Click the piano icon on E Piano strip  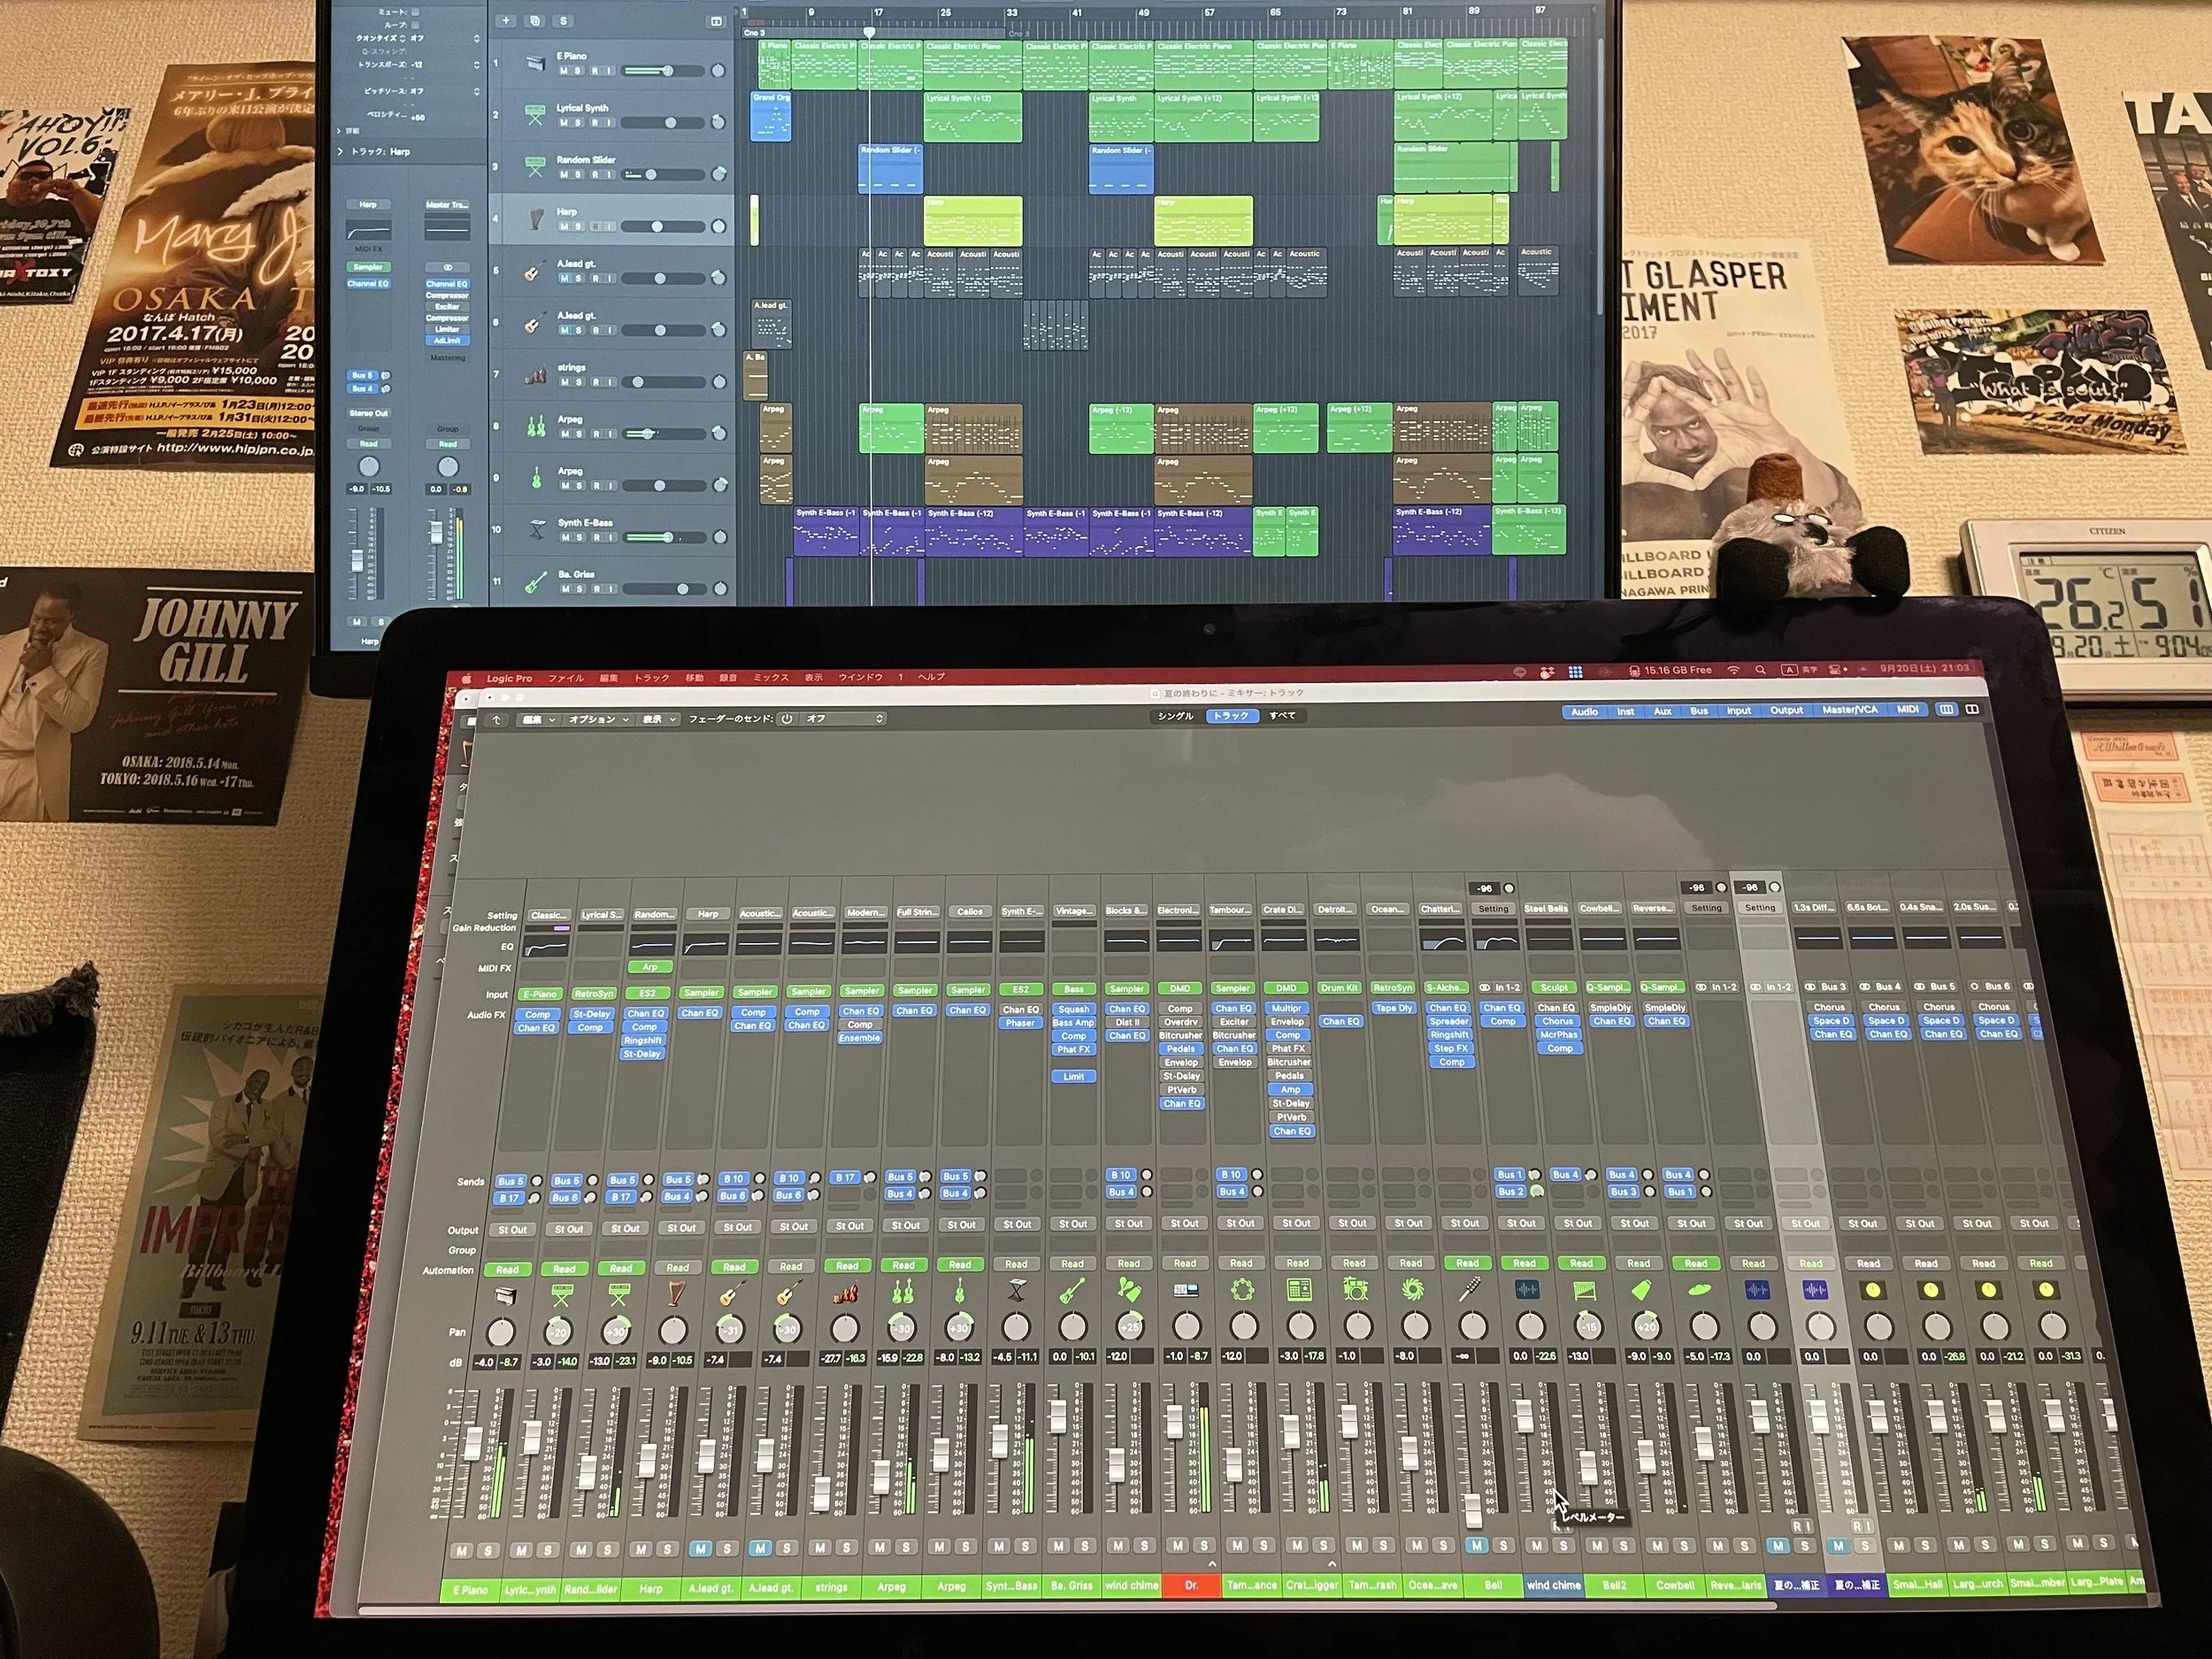pos(507,1295)
